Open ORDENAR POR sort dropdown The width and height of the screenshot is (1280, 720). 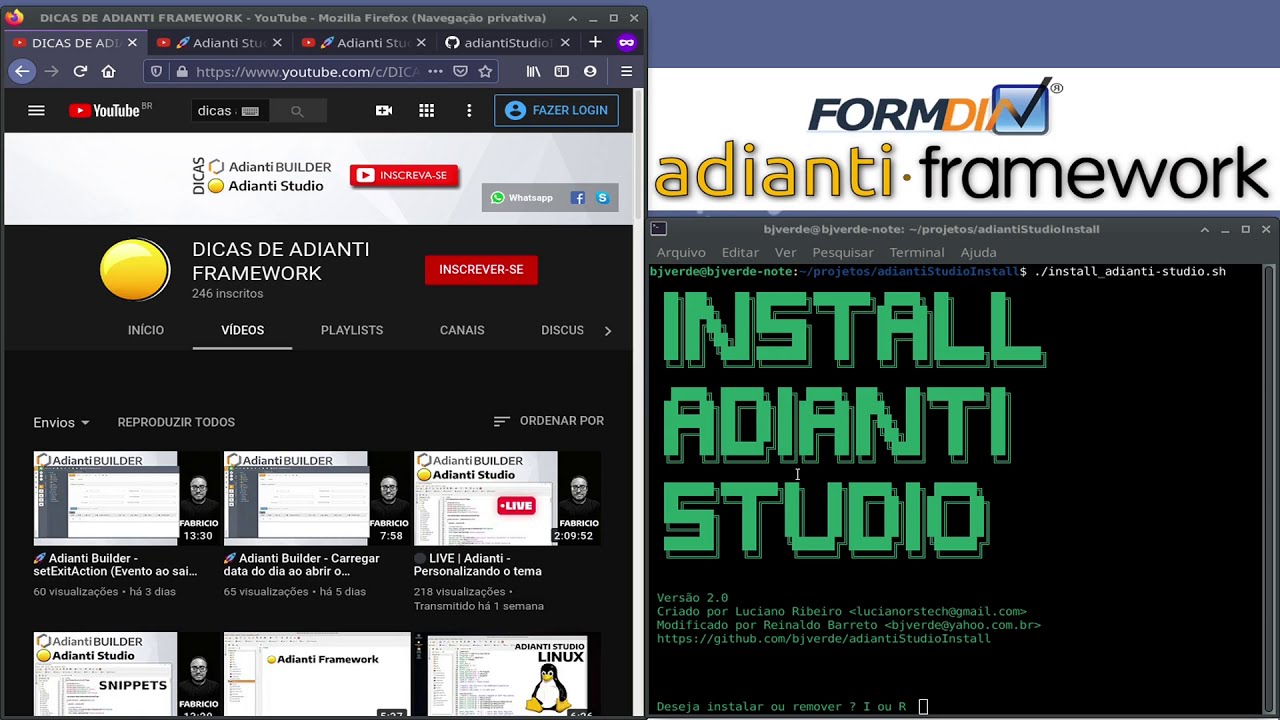[549, 421]
